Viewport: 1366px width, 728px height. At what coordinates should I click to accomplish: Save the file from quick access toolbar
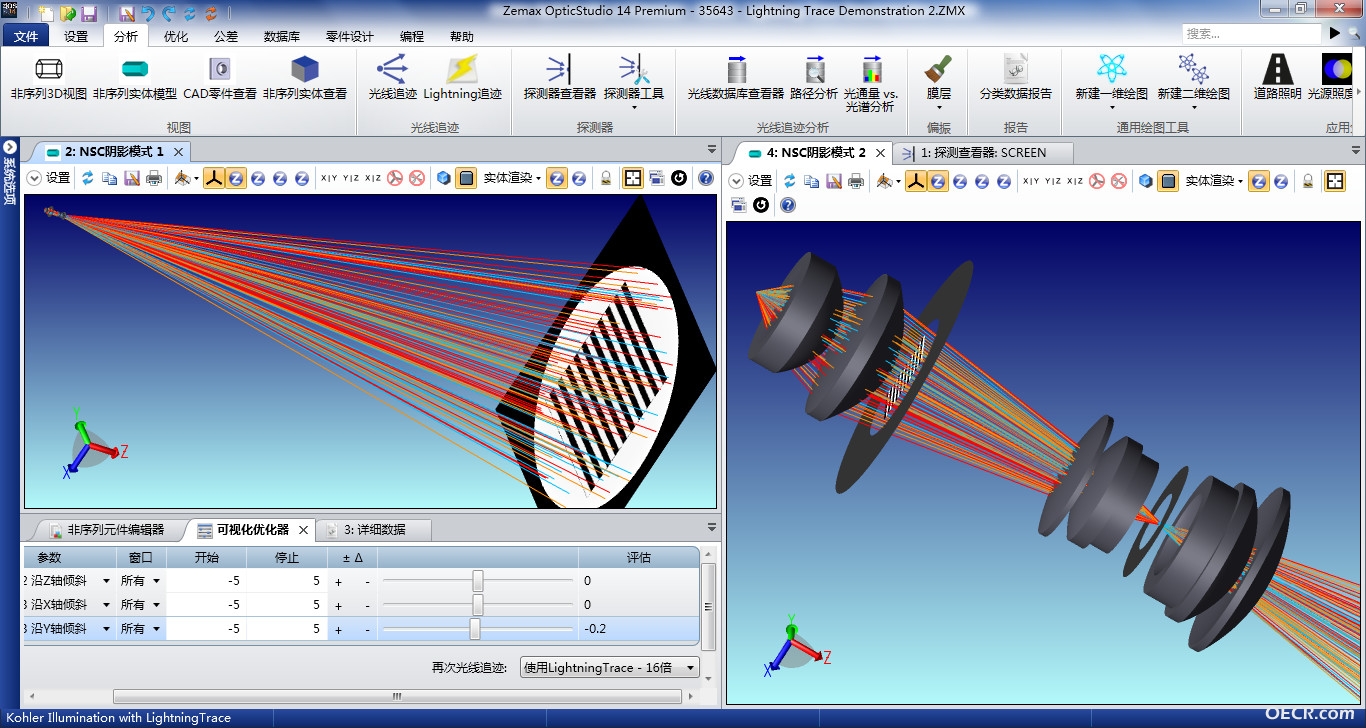point(89,14)
